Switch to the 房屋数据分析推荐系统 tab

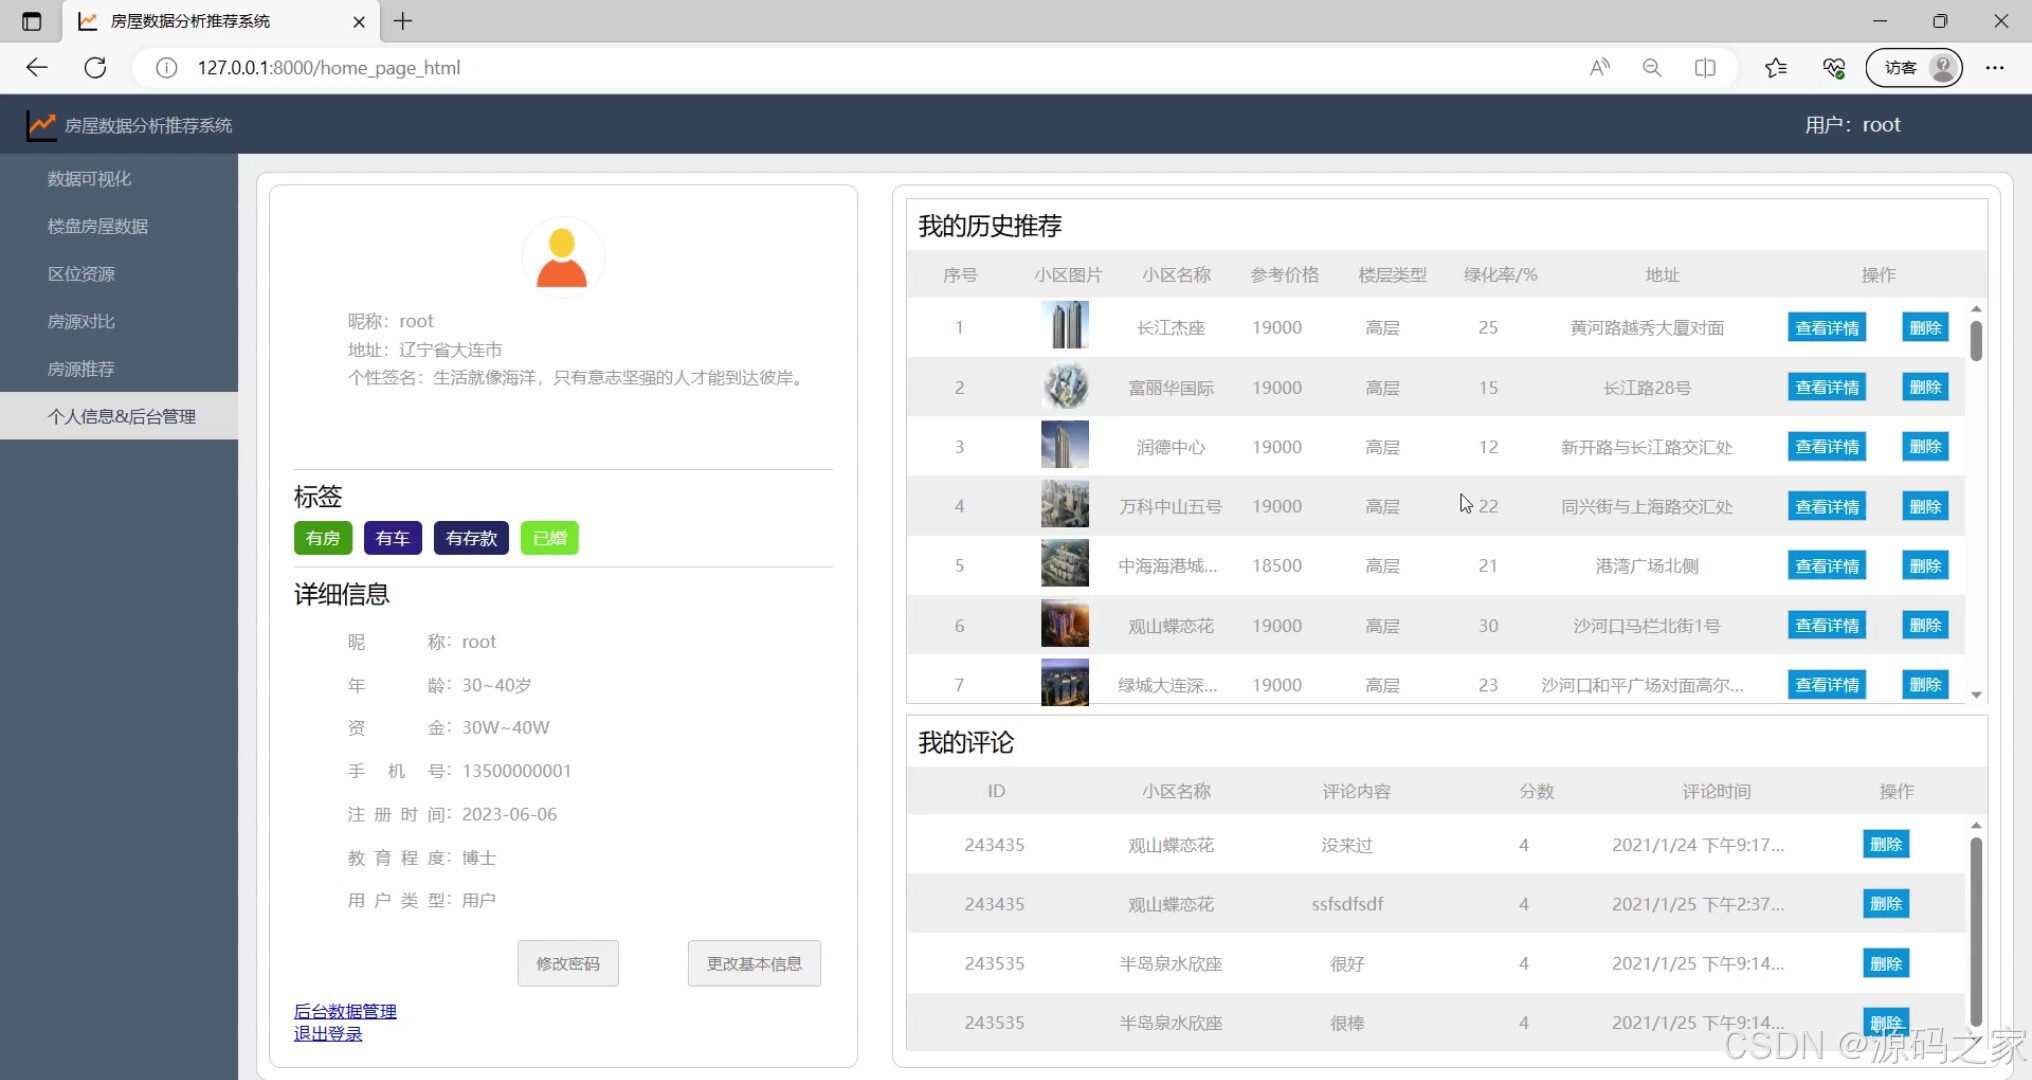pyautogui.click(x=200, y=21)
